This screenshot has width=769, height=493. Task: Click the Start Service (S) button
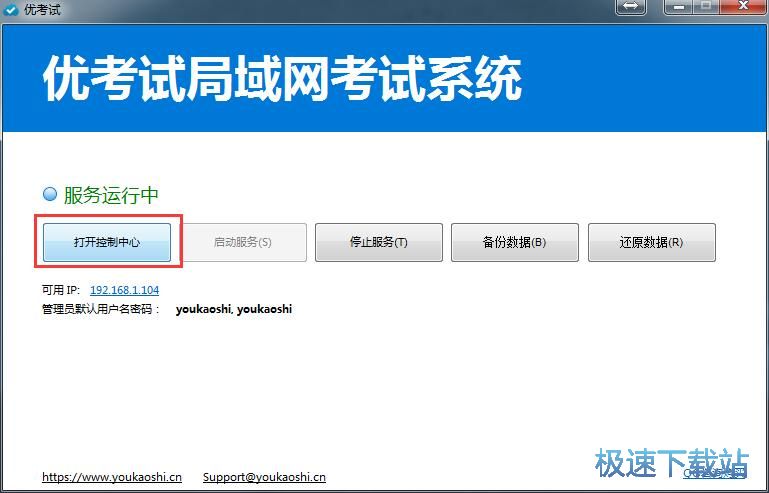pos(243,242)
